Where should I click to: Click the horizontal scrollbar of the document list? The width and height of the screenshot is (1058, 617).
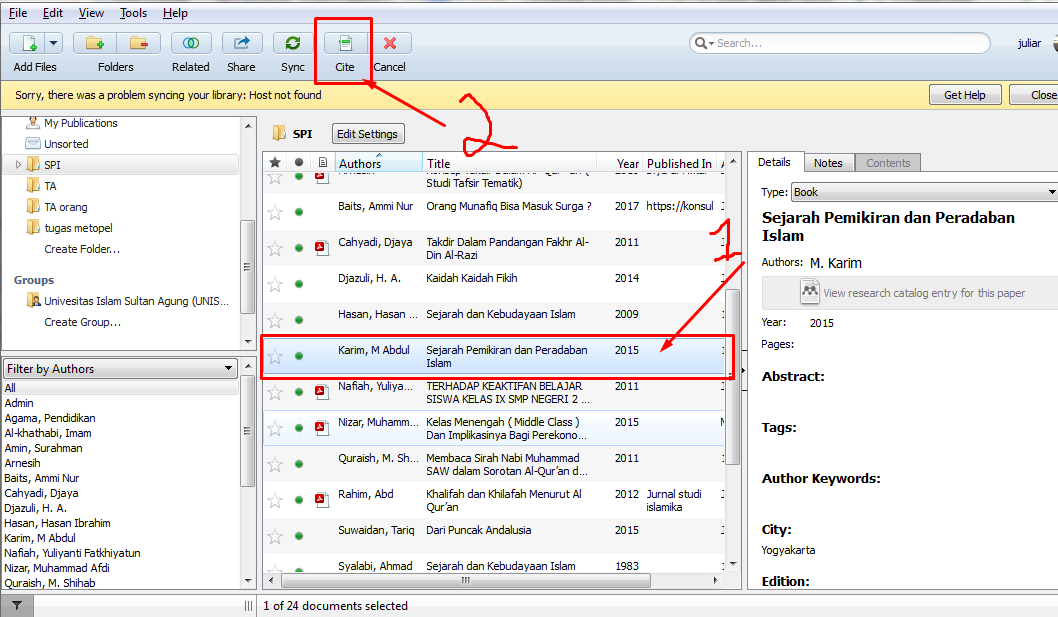coord(466,581)
